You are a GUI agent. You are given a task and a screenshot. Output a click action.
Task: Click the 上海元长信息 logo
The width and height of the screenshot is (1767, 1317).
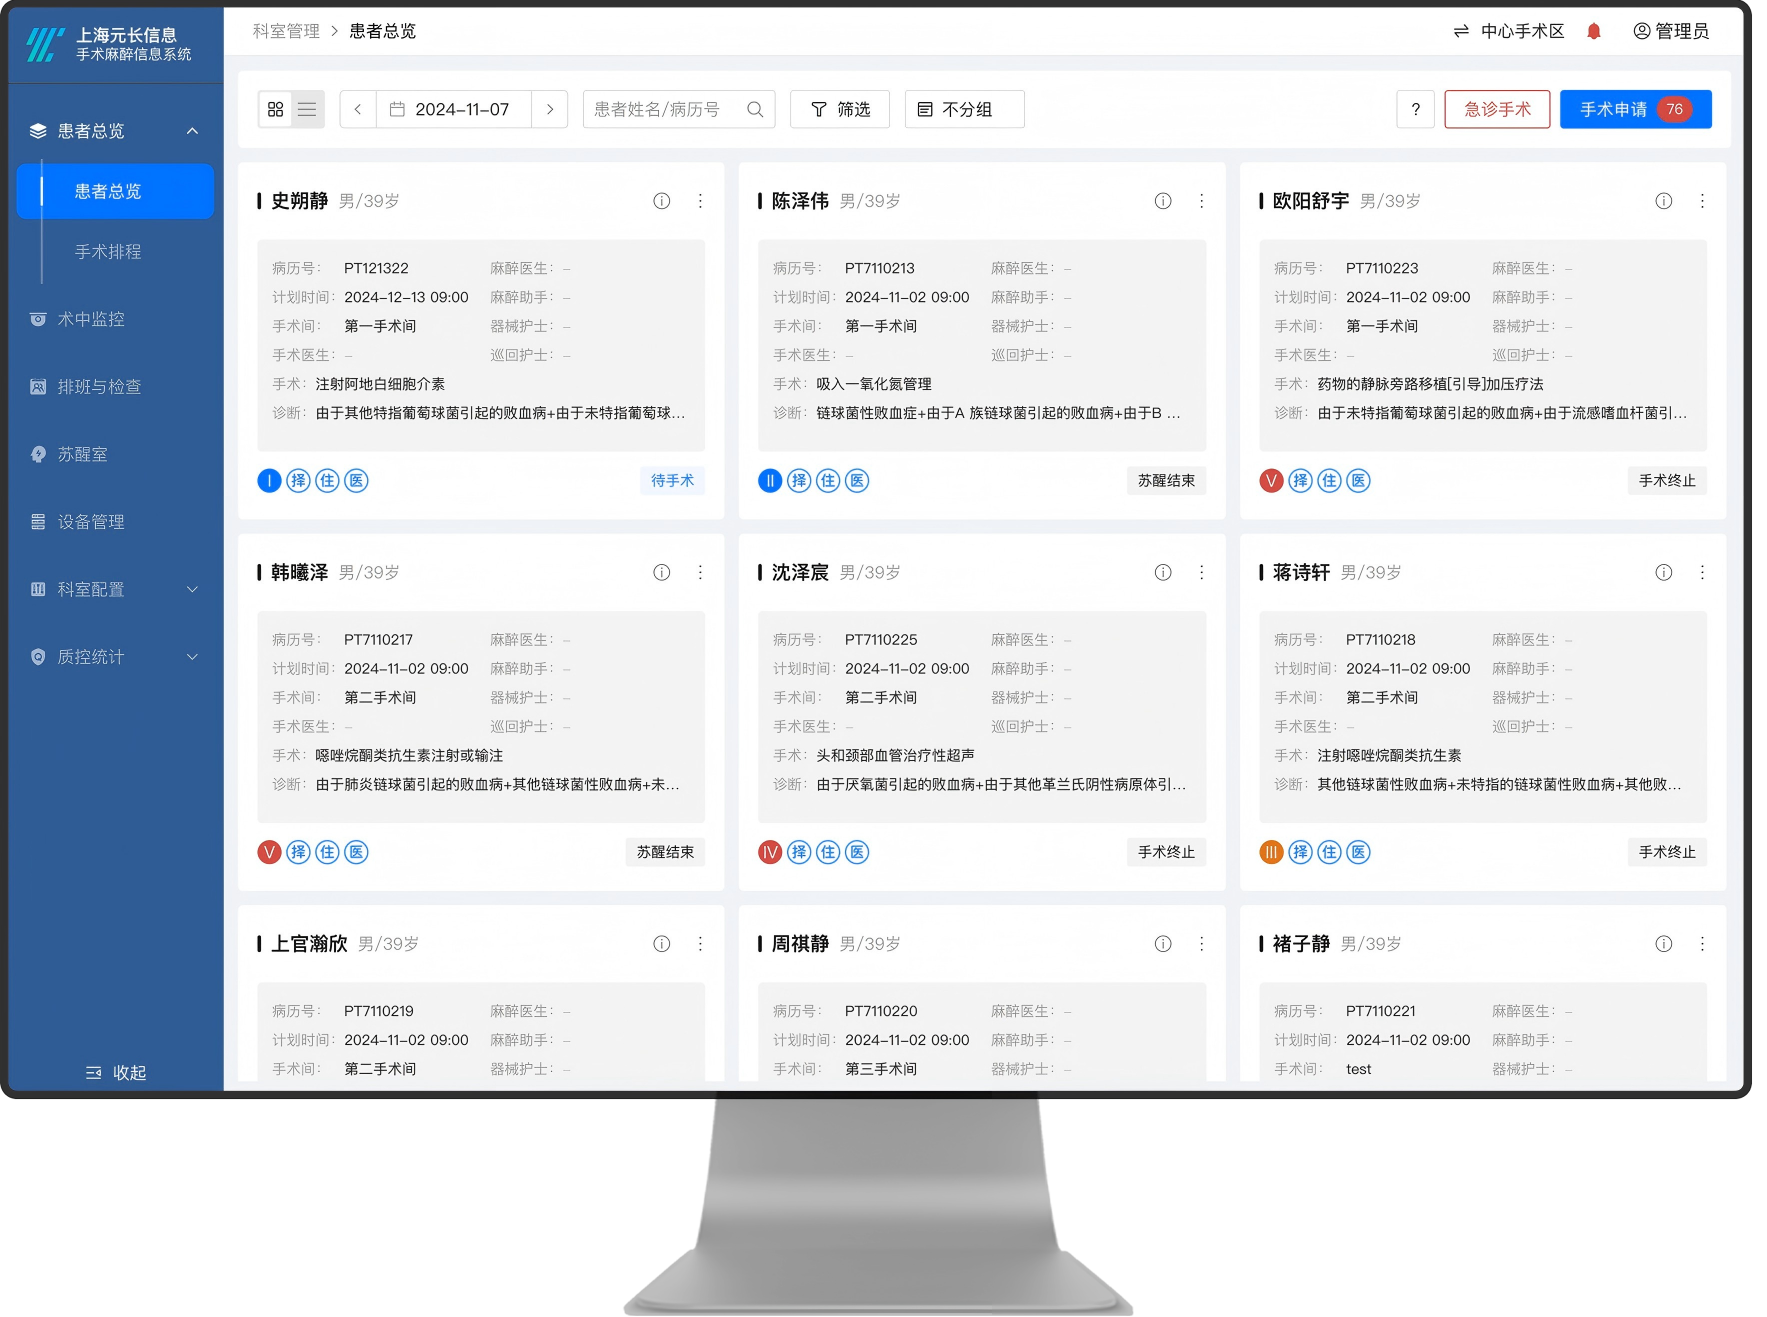click(109, 44)
